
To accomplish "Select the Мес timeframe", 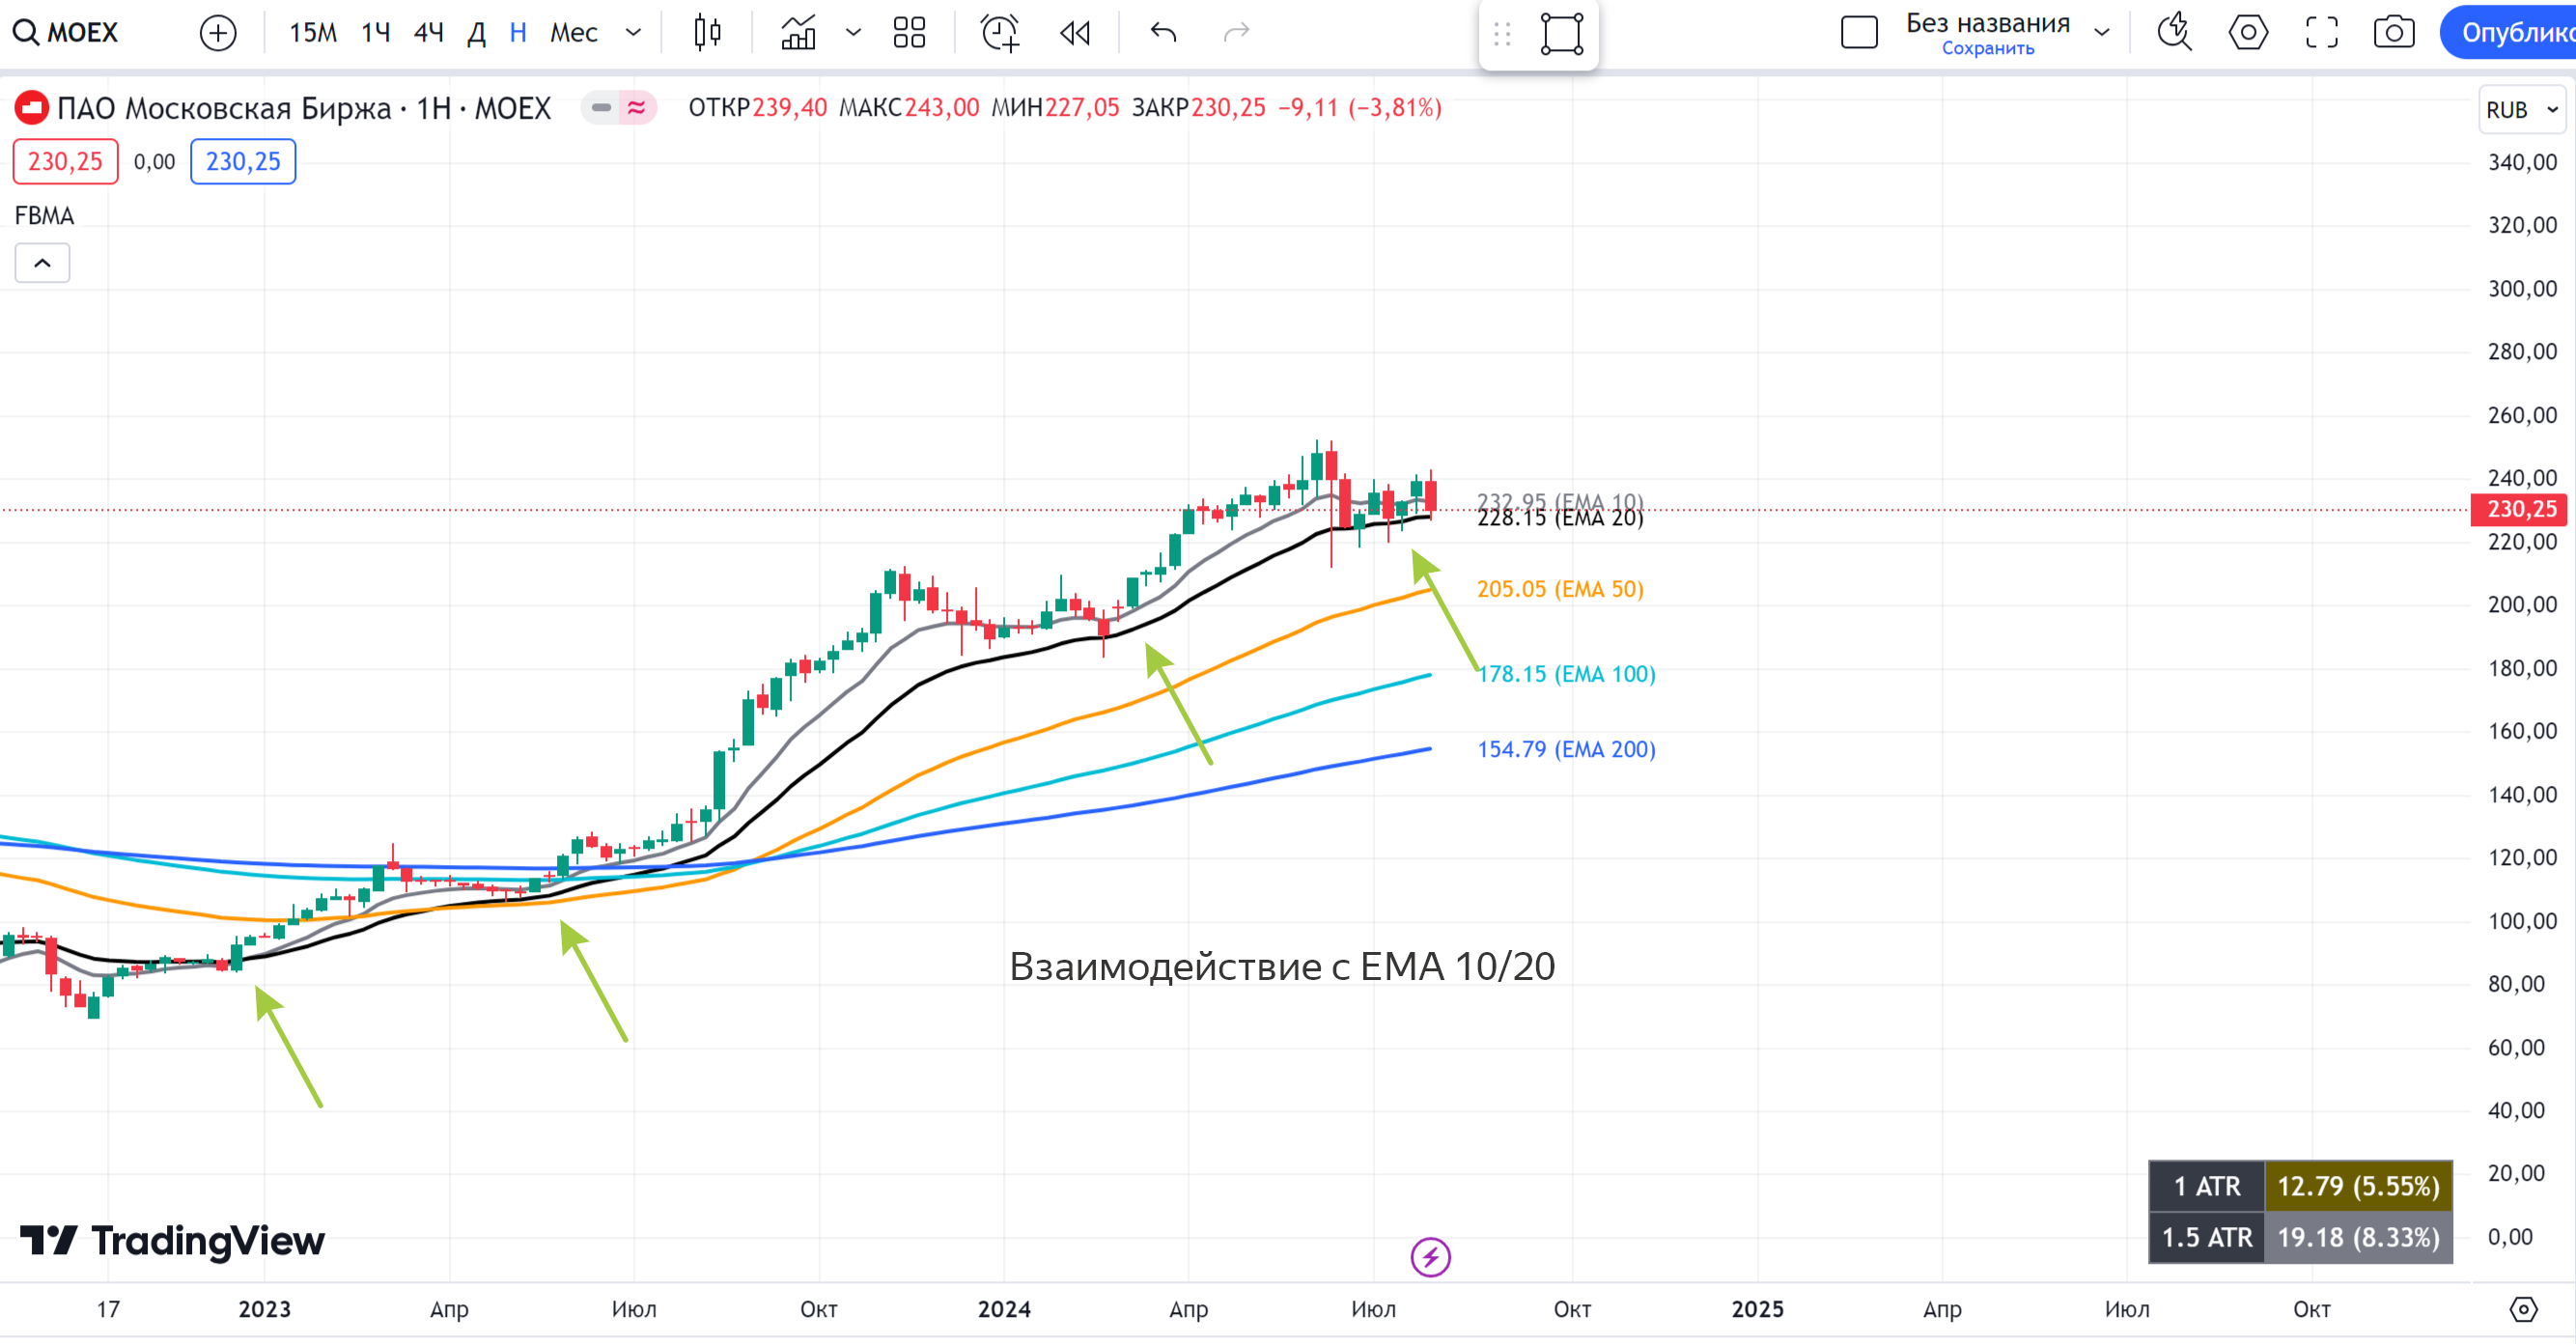I will (573, 33).
